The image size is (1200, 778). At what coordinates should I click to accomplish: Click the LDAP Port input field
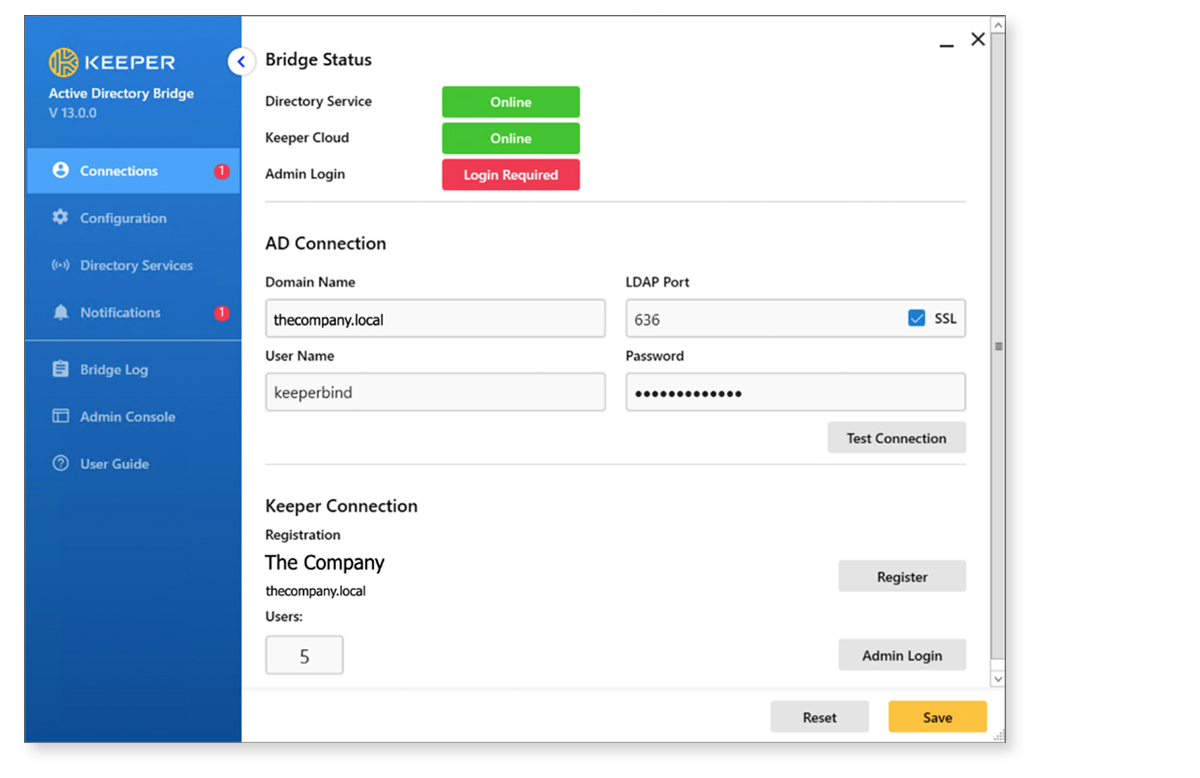795,319
